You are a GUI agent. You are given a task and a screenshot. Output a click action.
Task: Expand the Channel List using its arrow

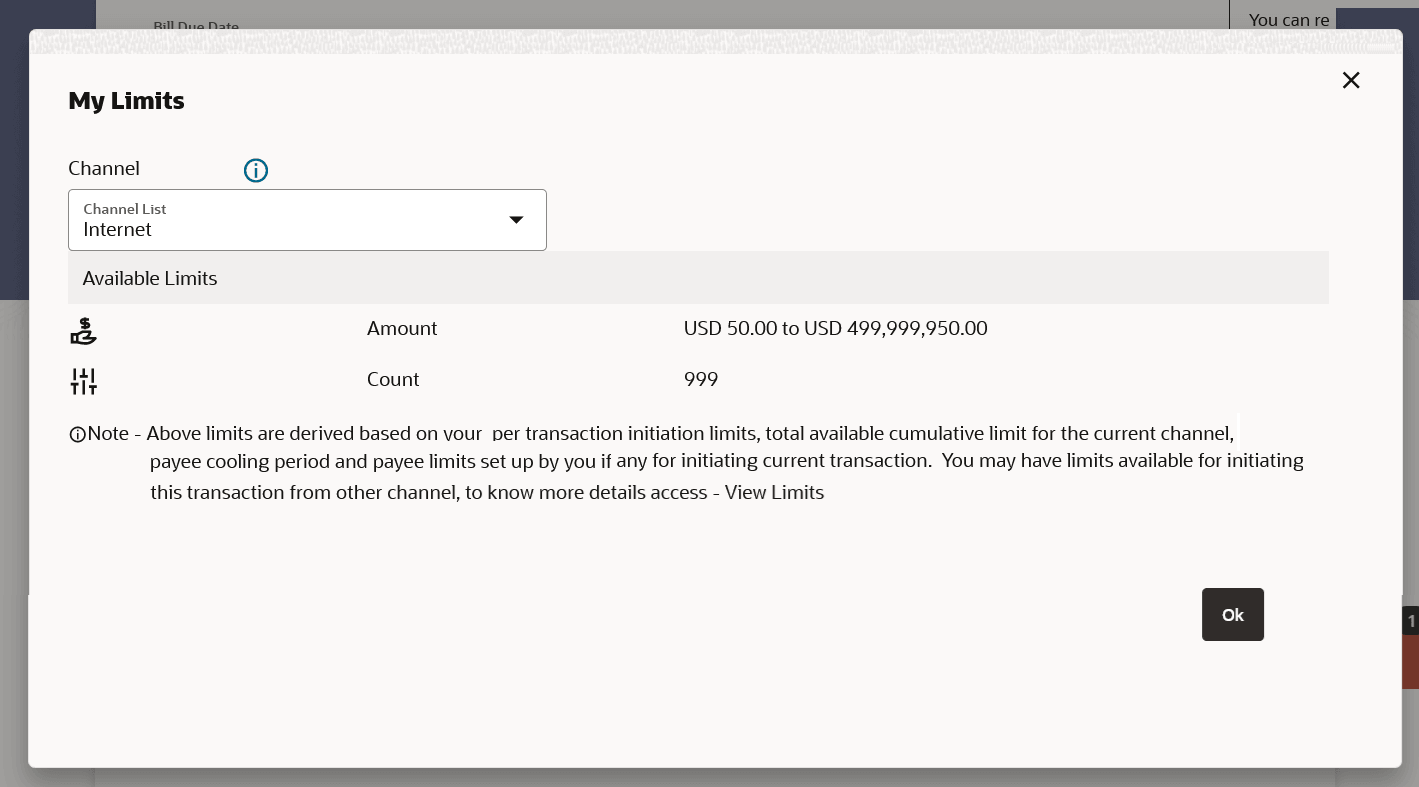click(x=516, y=220)
